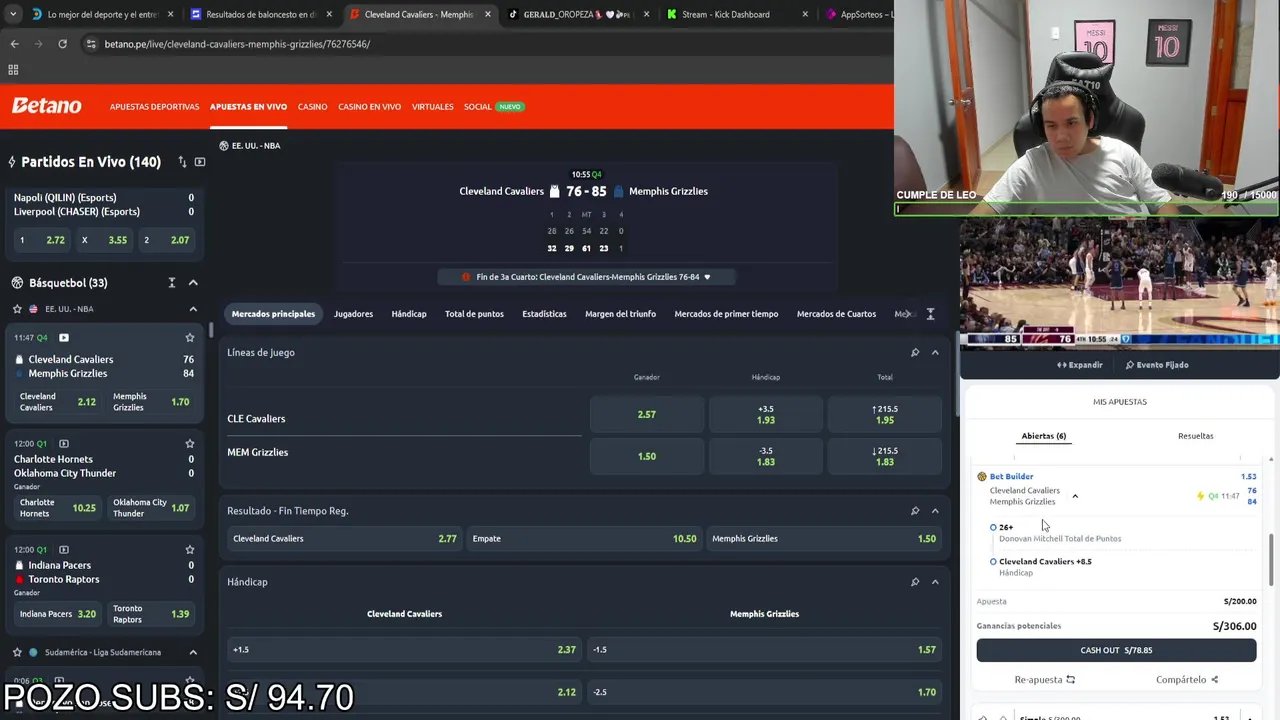Click Evento Fijado pin button
The height and width of the screenshot is (720, 1280).
(1157, 365)
